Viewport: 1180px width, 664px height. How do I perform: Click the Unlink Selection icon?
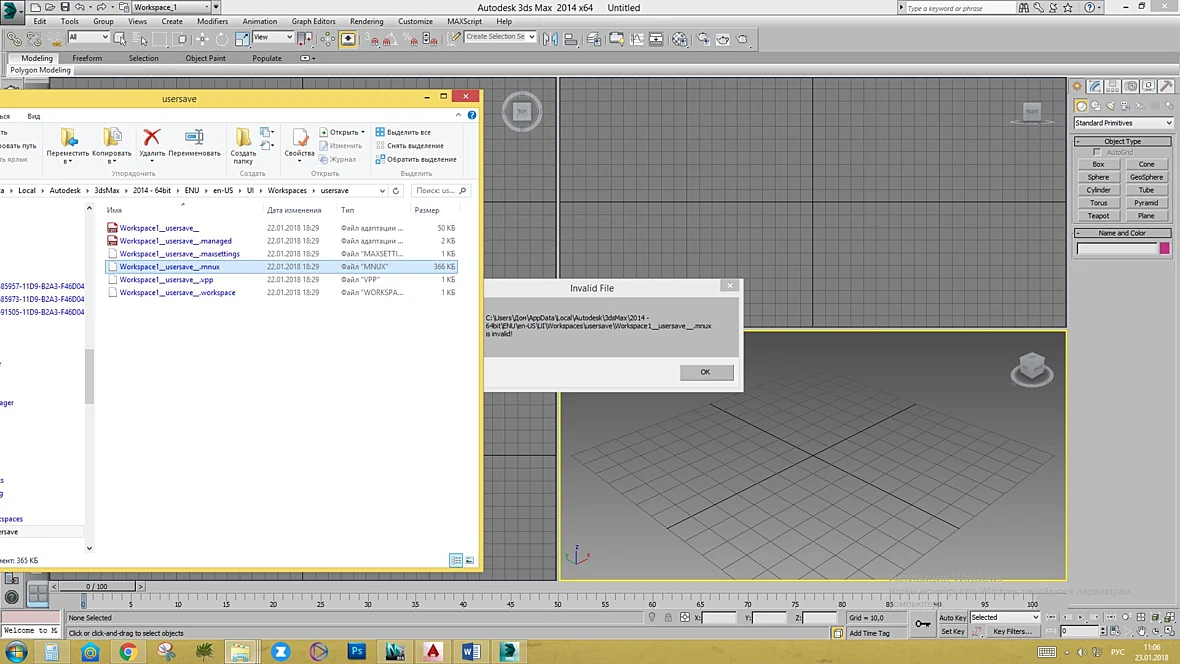click(34, 38)
